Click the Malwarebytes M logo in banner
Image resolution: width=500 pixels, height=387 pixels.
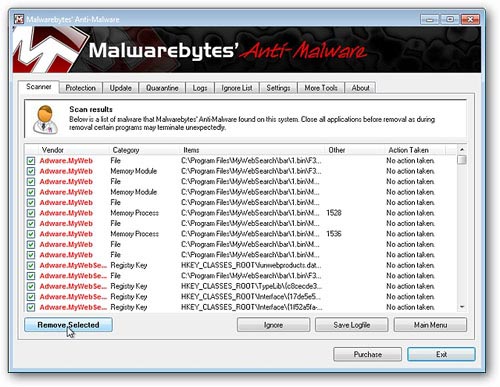pos(47,50)
